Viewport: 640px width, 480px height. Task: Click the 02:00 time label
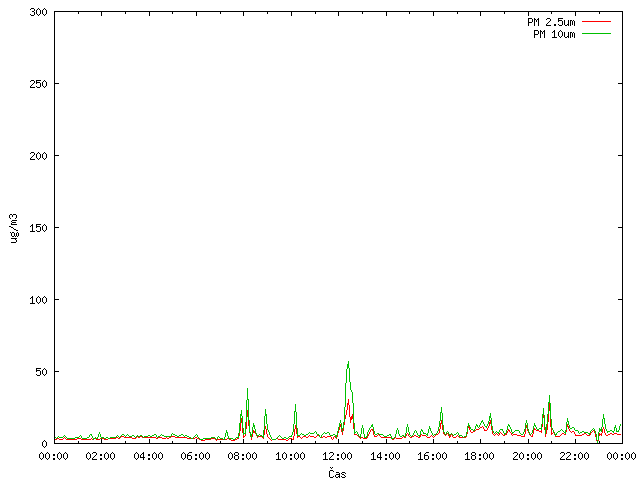[x=100, y=456]
